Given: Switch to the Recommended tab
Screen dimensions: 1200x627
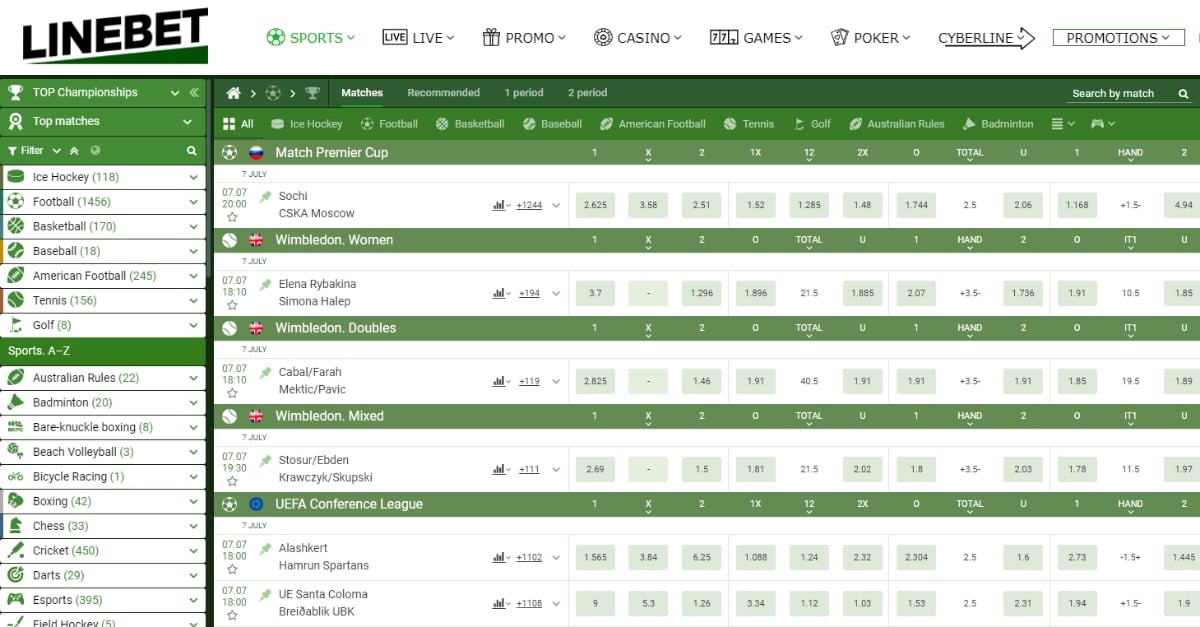Looking at the screenshot, I should point(444,93).
